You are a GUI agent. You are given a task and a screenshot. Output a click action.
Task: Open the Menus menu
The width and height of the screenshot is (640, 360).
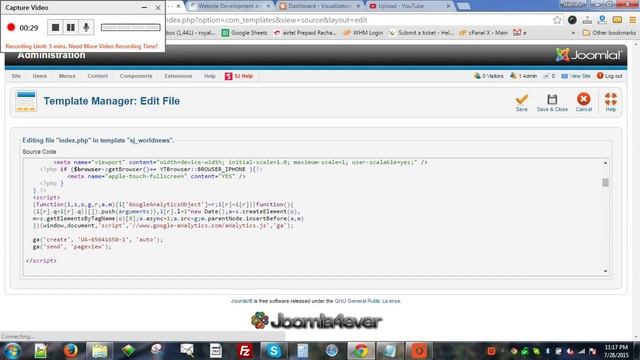pos(67,76)
